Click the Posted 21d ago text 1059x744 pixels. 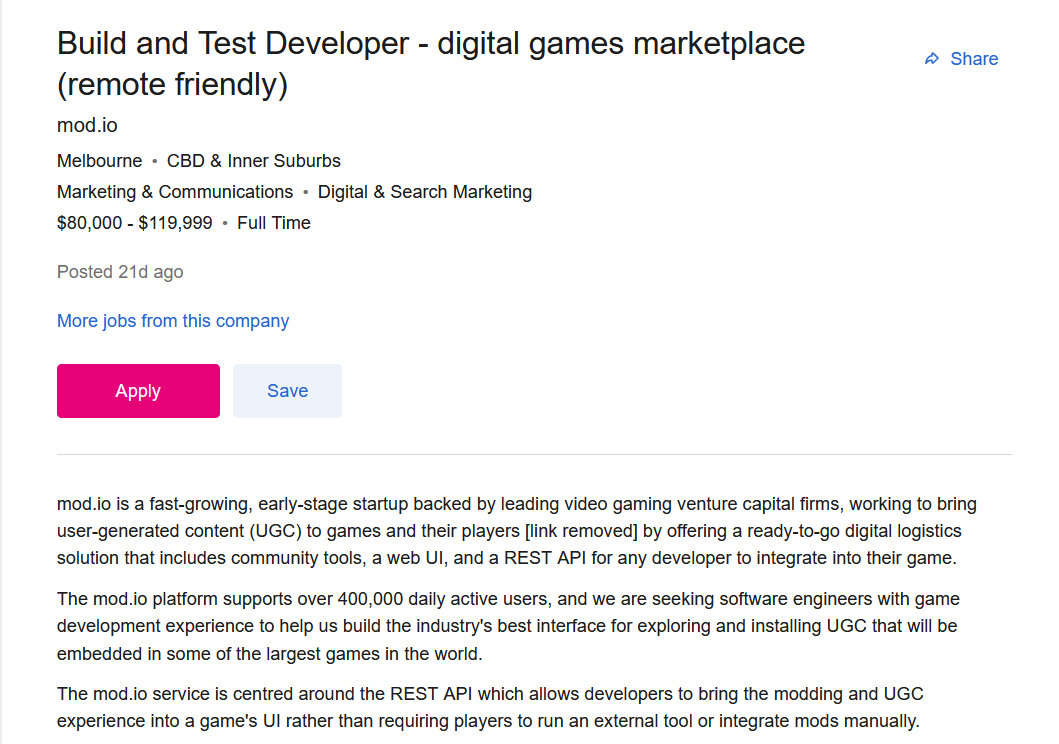(x=119, y=271)
